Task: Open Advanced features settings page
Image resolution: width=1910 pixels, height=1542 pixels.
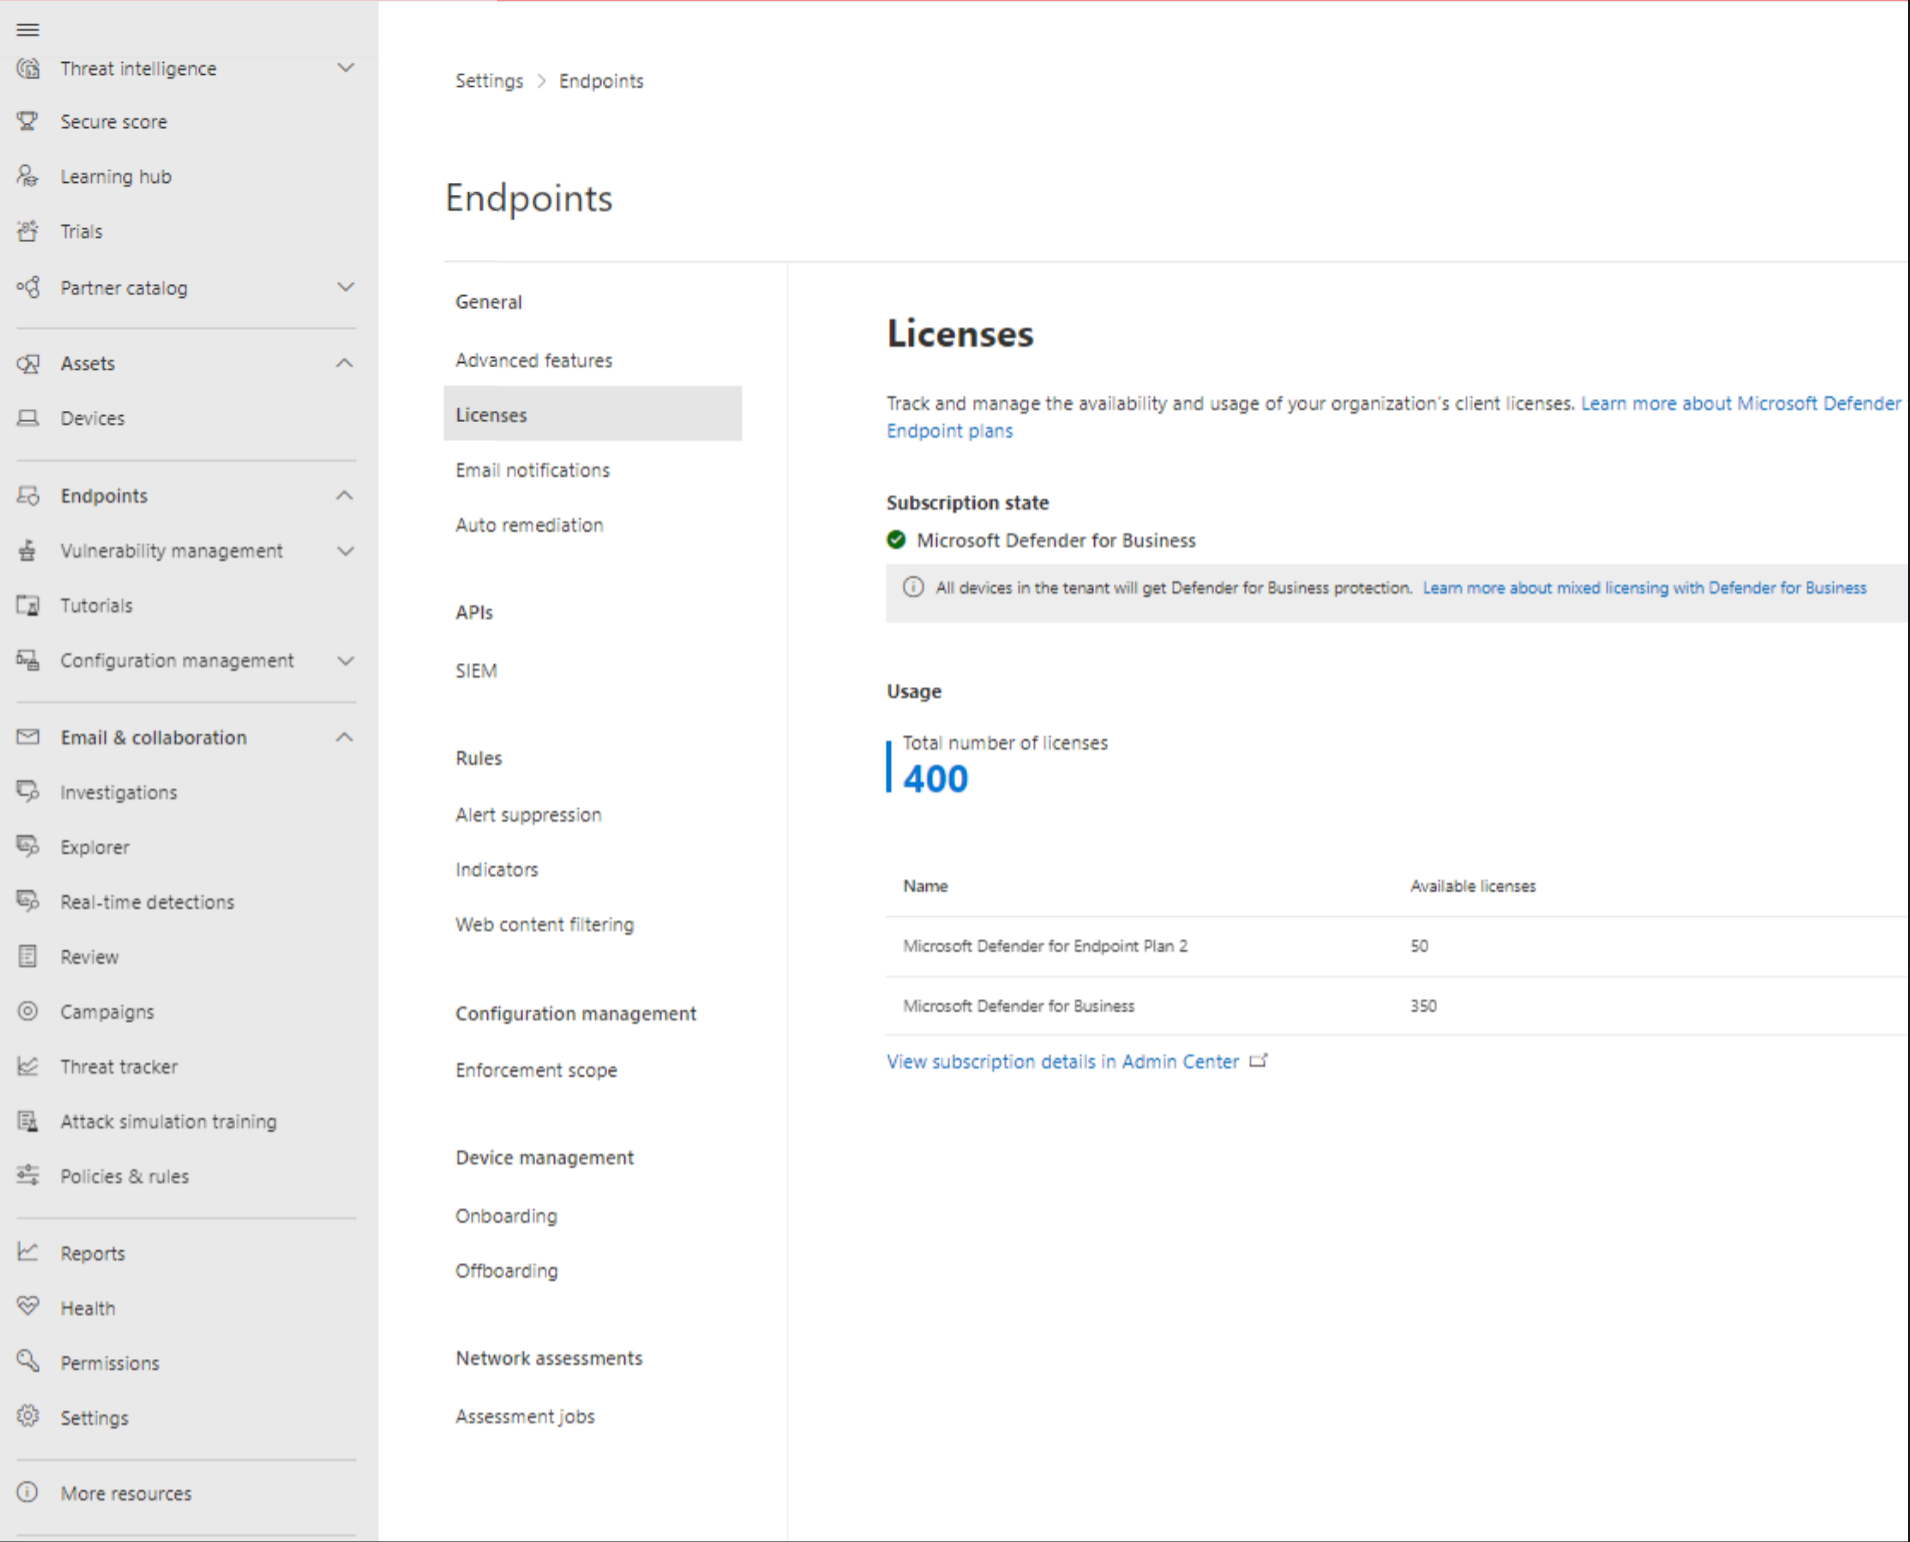Action: (x=534, y=360)
